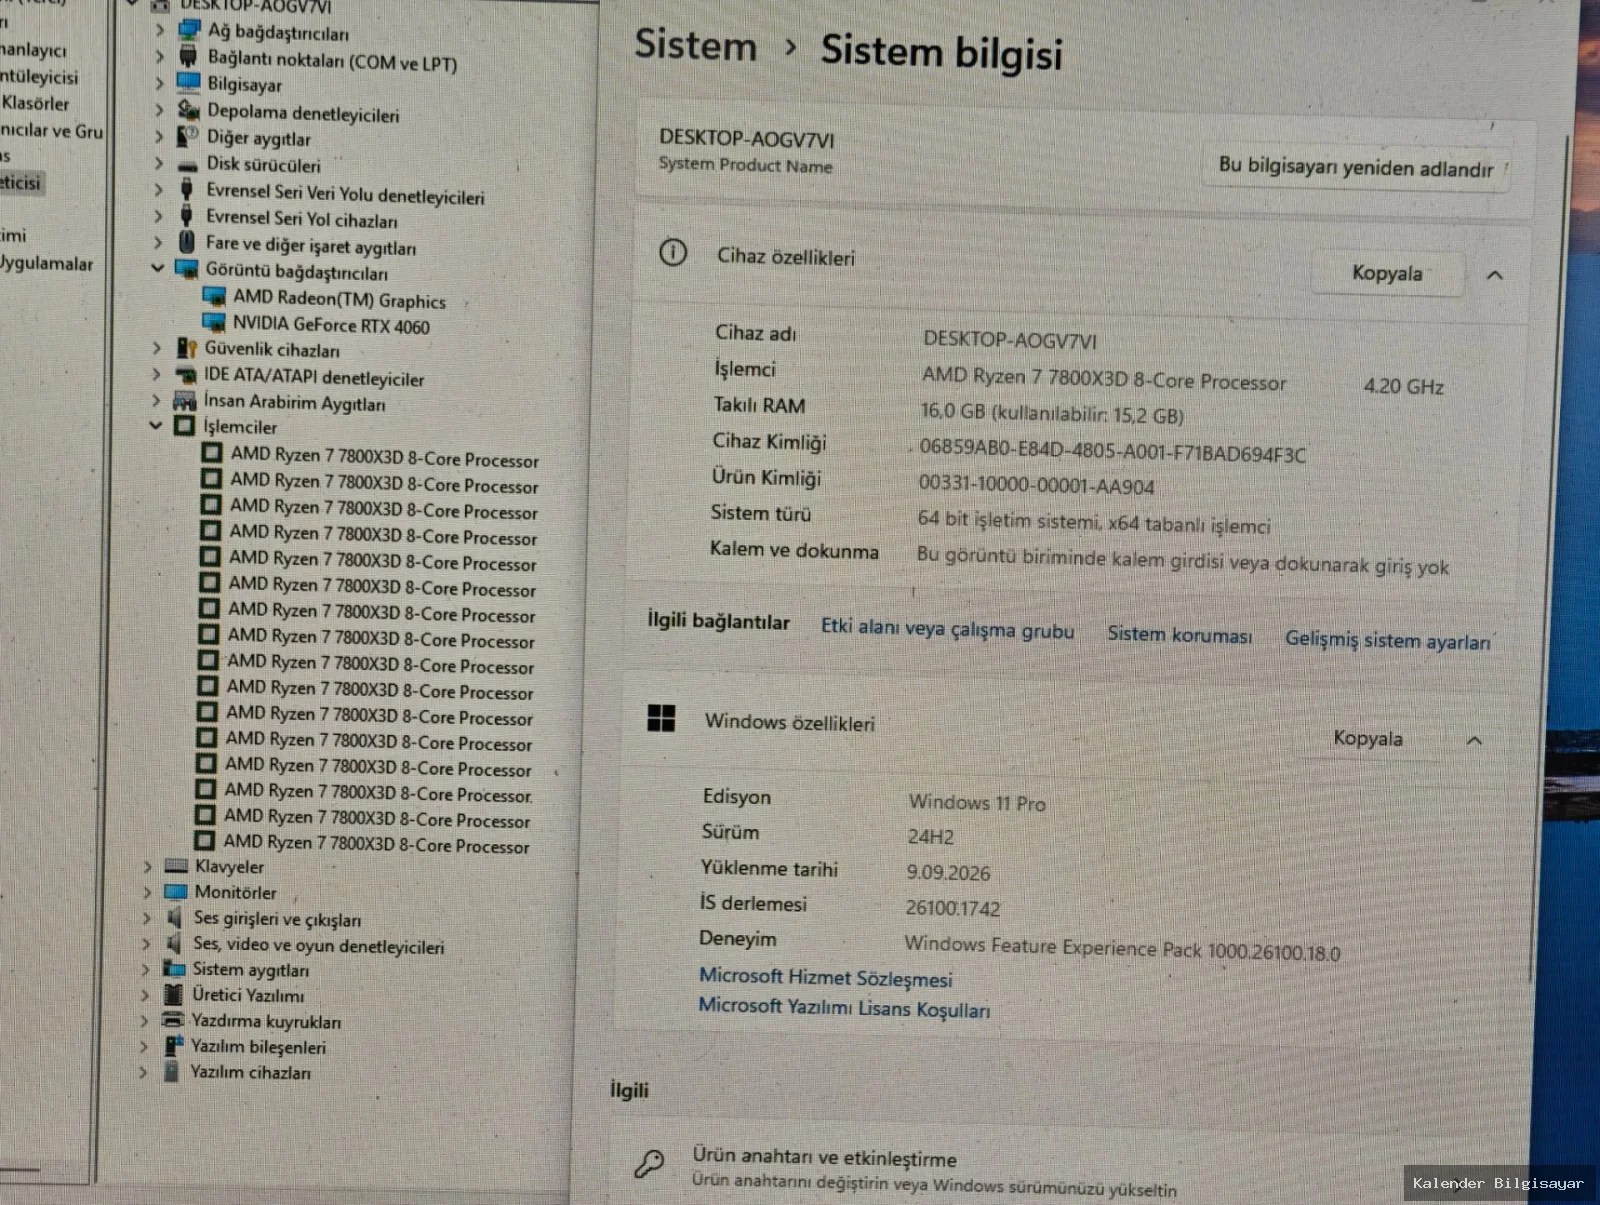Image resolution: width=1600 pixels, height=1205 pixels.
Task: Copy device specs with the upper Kopyala button
Action: [1387, 273]
